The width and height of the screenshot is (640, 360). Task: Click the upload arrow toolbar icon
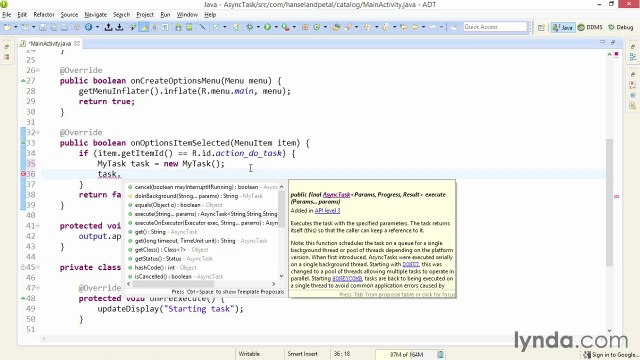point(108,27)
